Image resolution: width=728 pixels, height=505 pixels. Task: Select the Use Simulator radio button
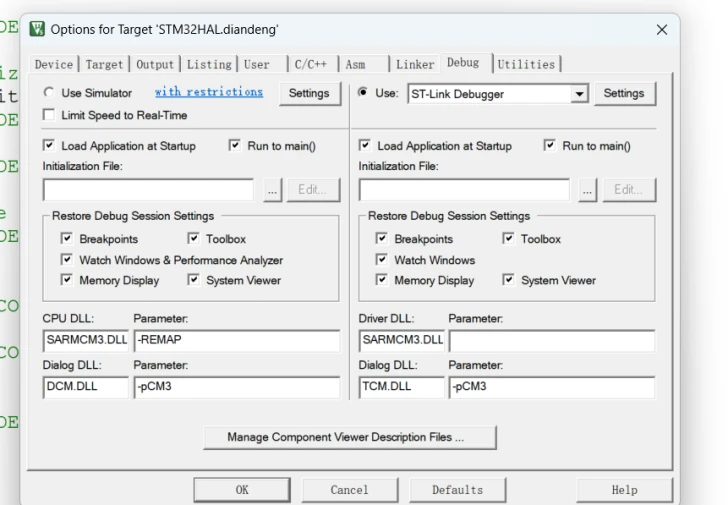click(49, 92)
